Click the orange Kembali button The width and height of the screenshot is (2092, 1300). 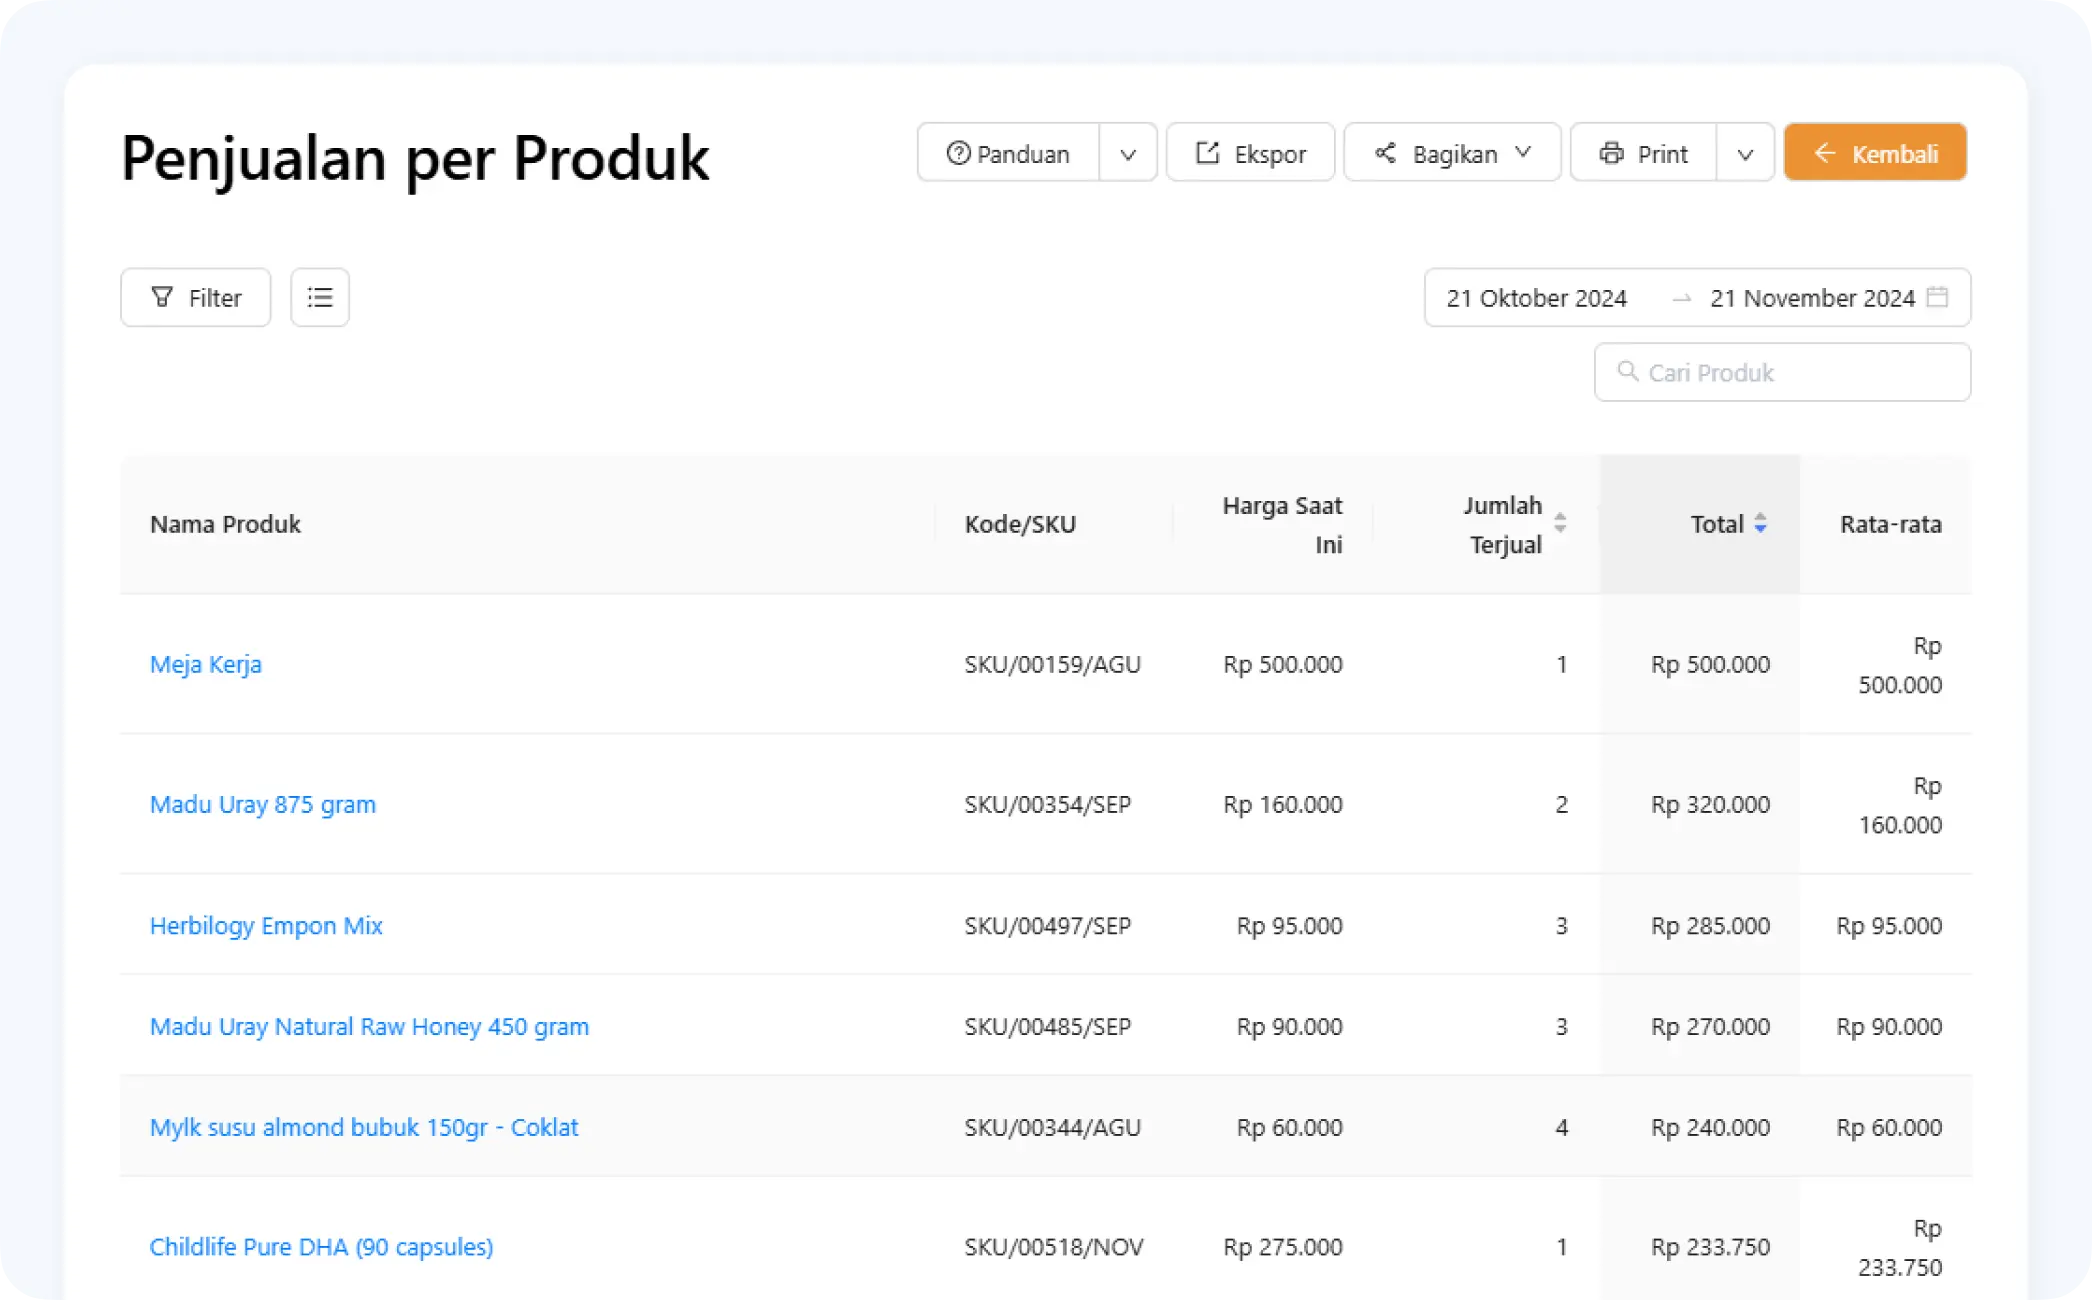(1875, 153)
